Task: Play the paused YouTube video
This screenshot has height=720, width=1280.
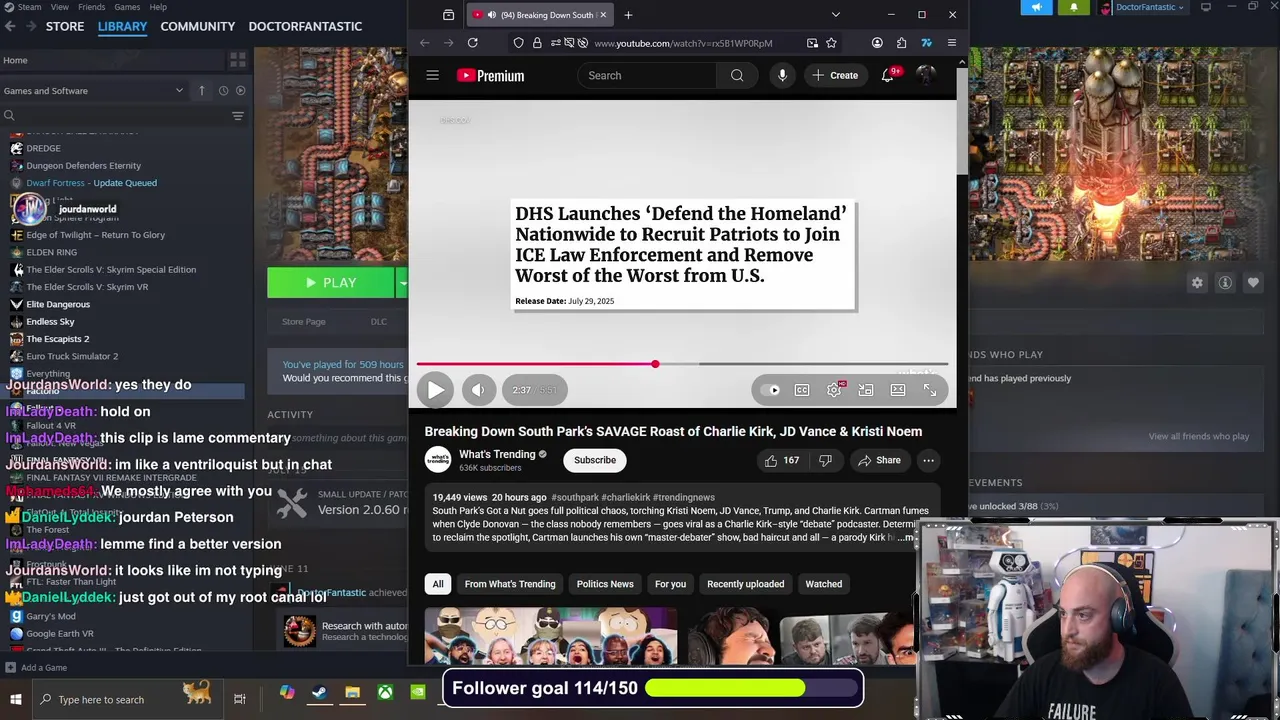Action: [x=436, y=390]
